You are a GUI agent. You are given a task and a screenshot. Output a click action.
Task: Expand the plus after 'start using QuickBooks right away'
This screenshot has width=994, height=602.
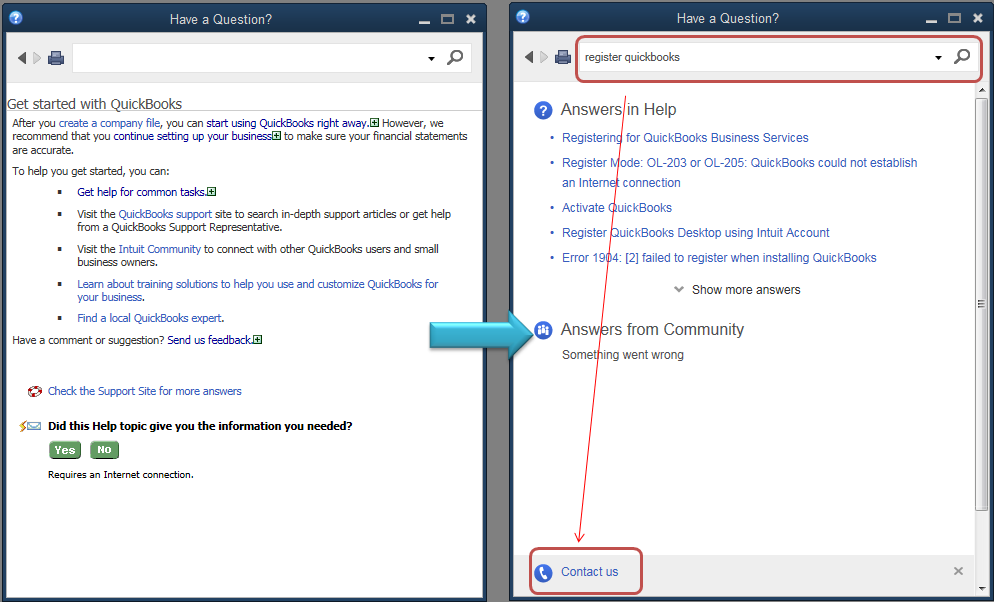(x=375, y=123)
